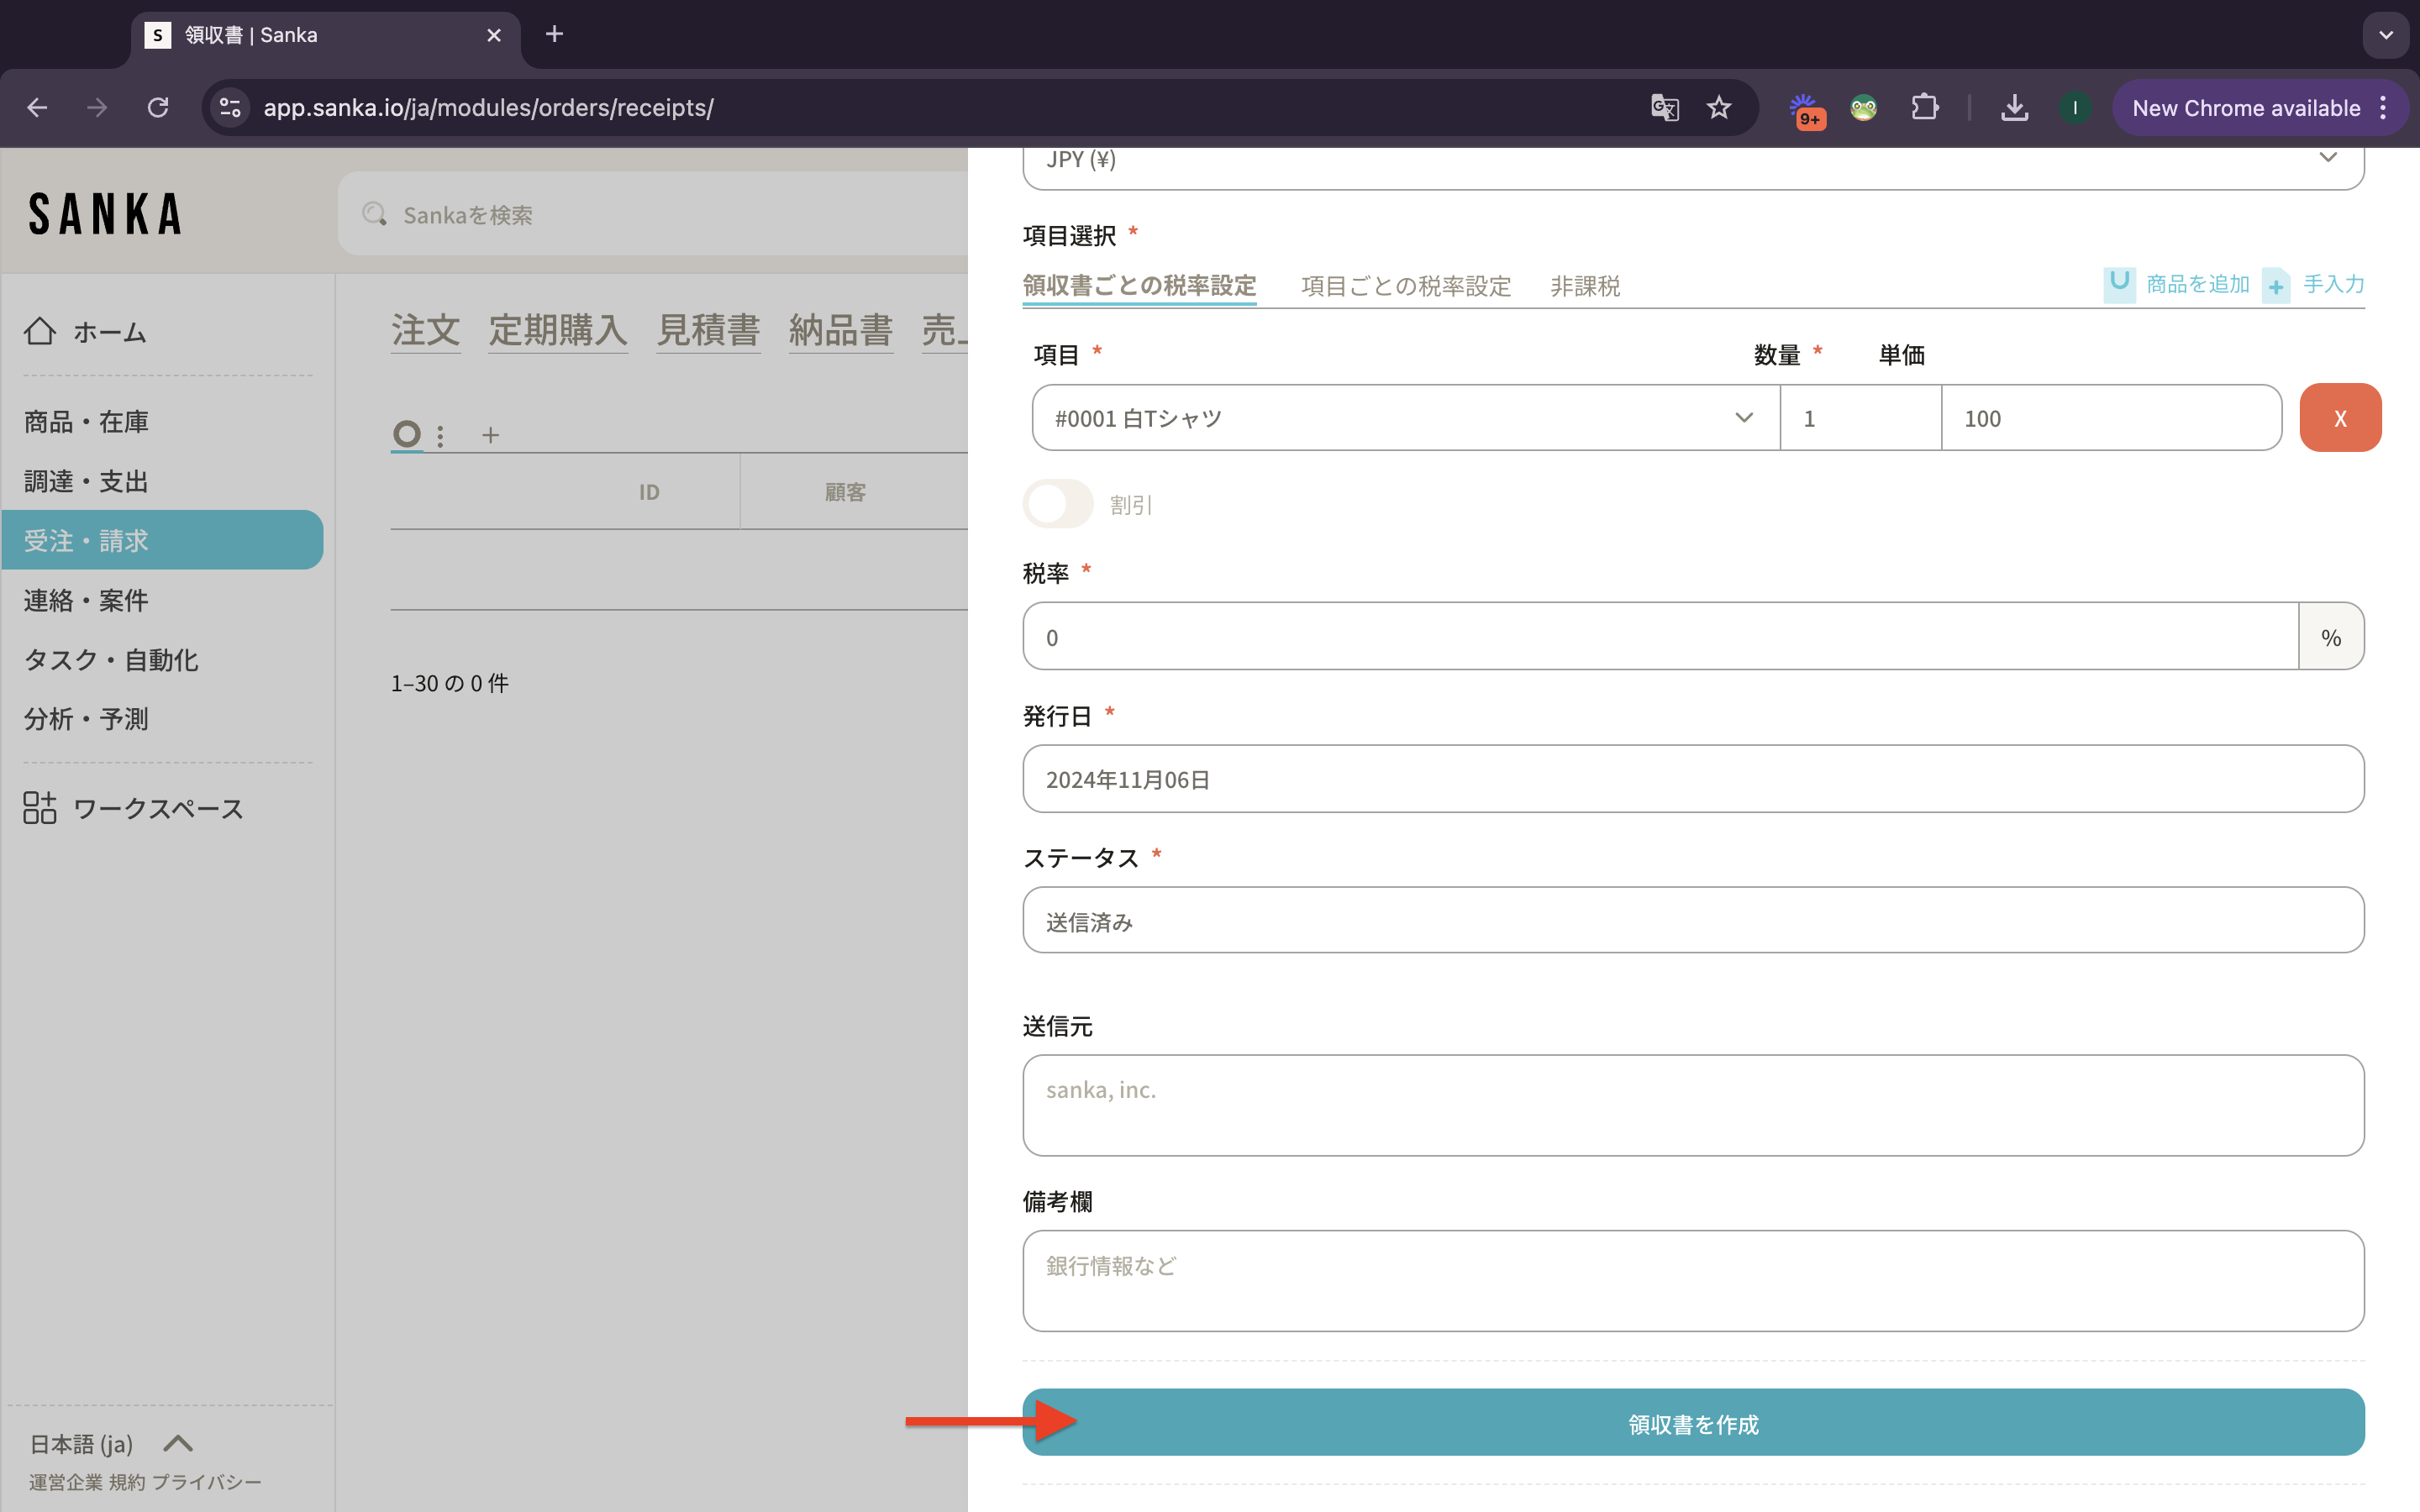This screenshot has height=1512, width=2420.
Task: Click the Google Translate icon in address bar
Action: tap(1664, 108)
